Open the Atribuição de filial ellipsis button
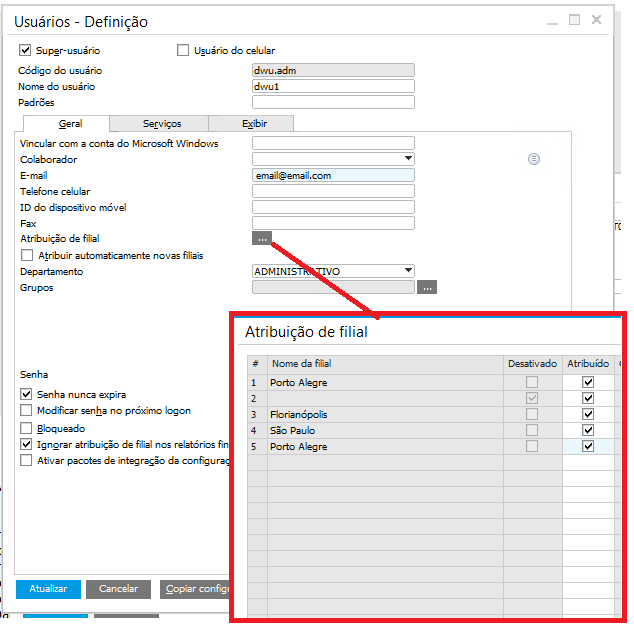Screen dimensions: 634x624 (262, 239)
